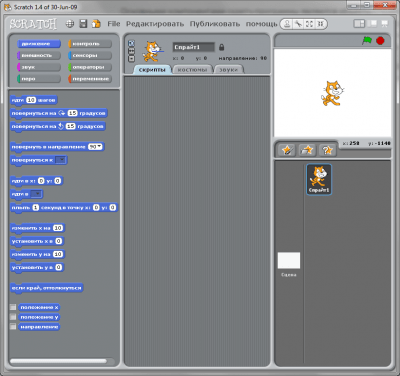Viewport: 400px width, 376px height.
Task: Get surprise sprite question-star icon
Action: tap(327, 150)
